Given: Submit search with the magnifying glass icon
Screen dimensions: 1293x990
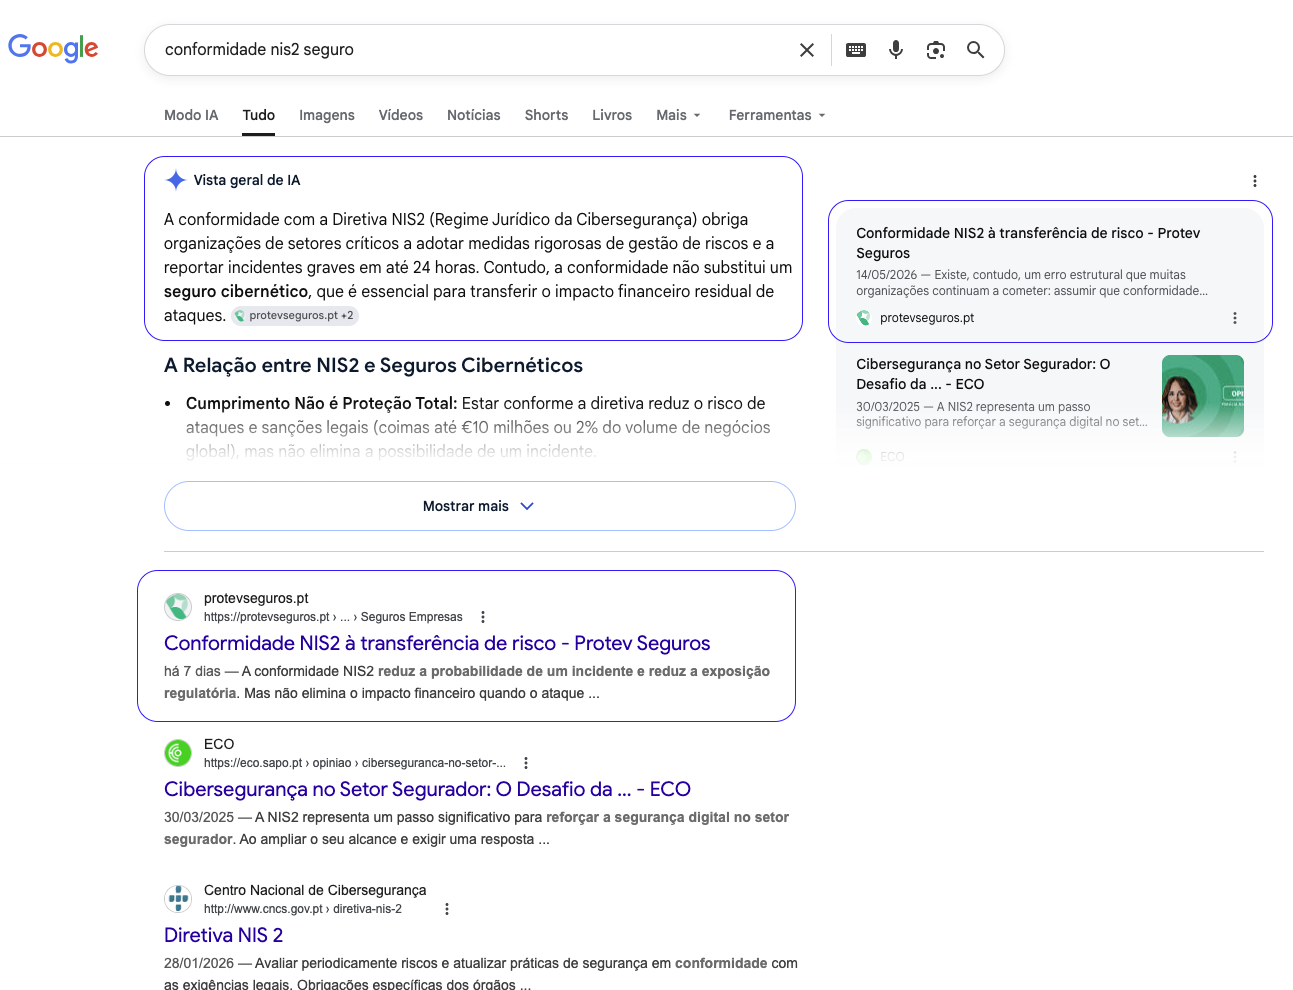Looking at the screenshot, I should (976, 50).
